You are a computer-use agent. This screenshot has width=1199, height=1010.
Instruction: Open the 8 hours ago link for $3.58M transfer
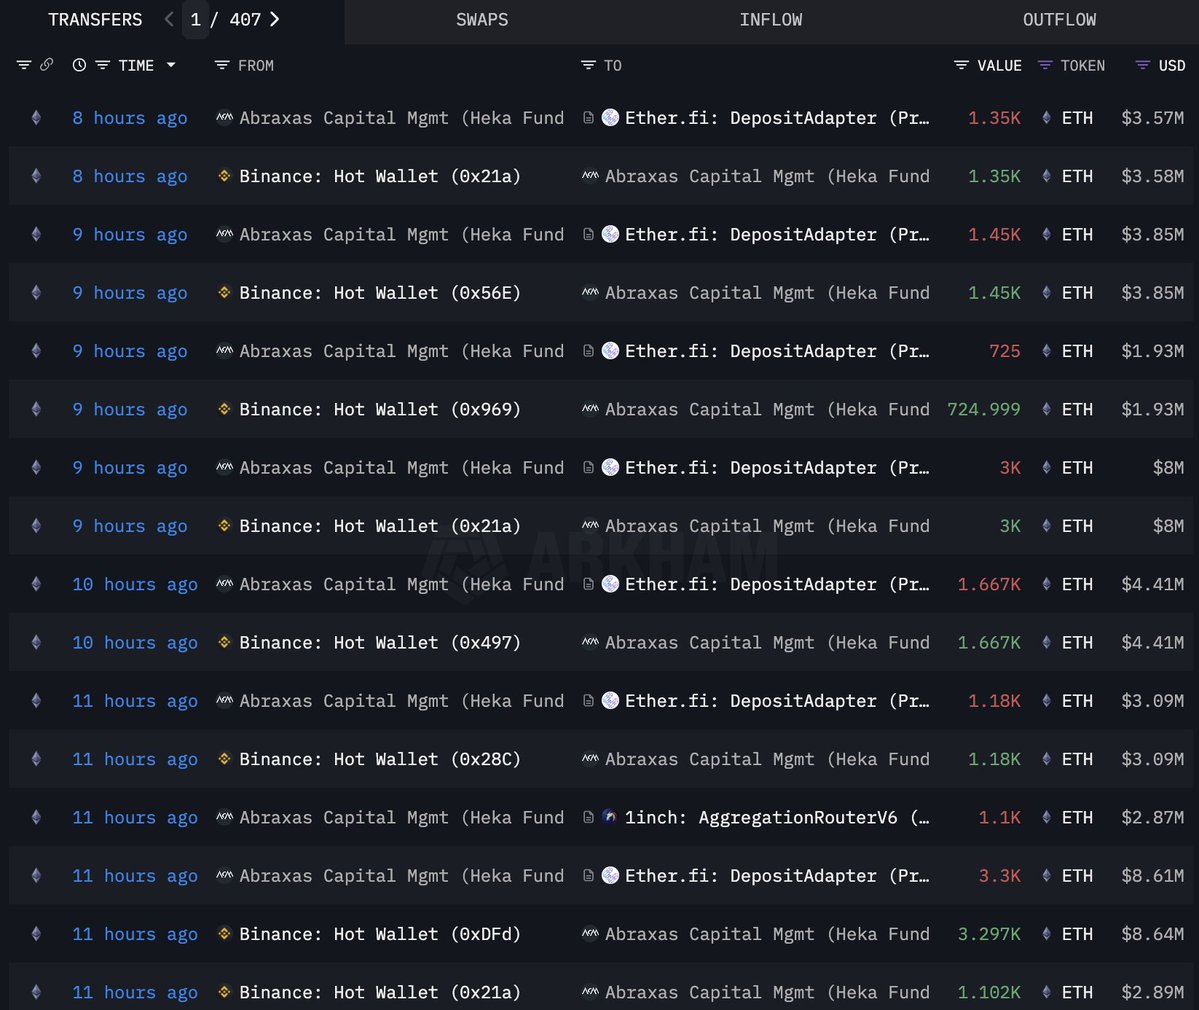click(x=129, y=177)
